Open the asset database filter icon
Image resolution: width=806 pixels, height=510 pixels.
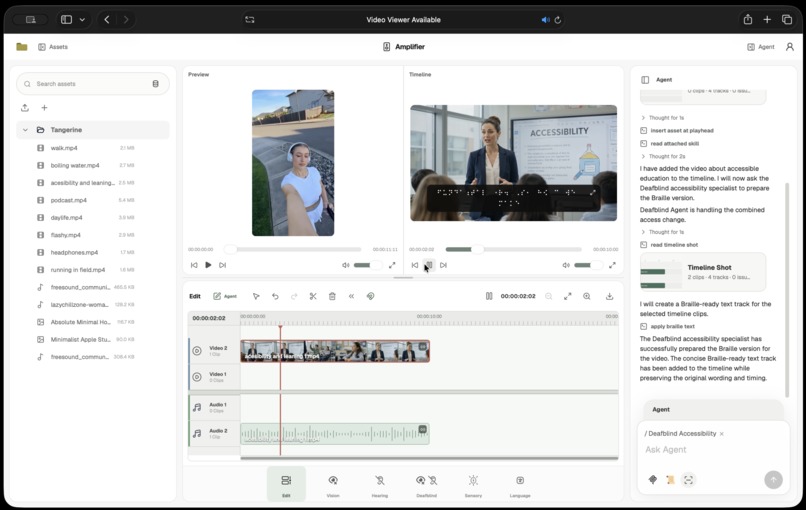155,84
